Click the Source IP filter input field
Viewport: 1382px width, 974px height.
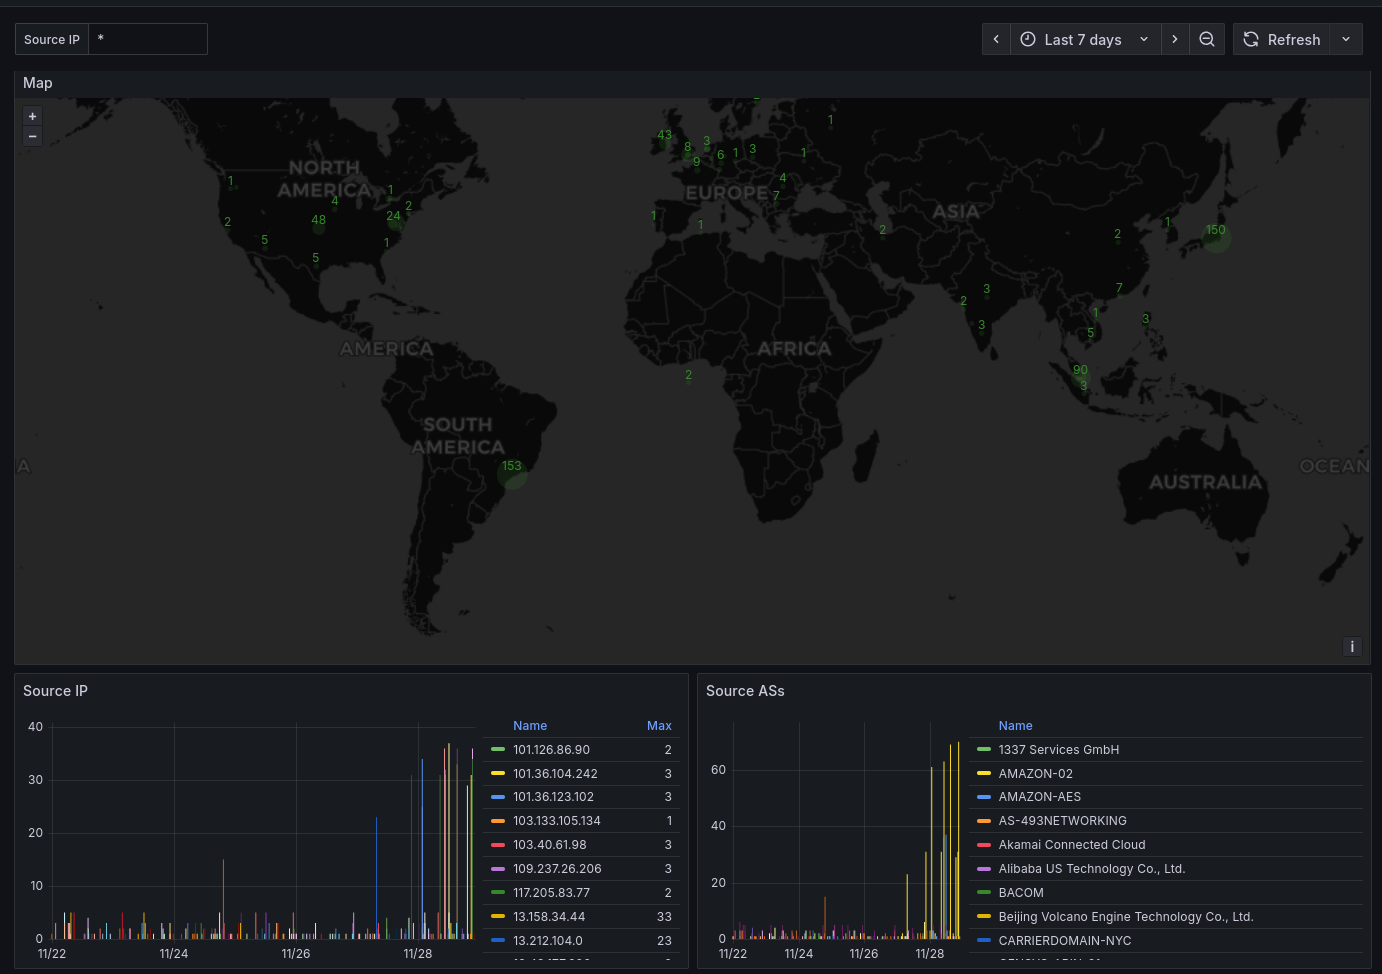tap(148, 39)
